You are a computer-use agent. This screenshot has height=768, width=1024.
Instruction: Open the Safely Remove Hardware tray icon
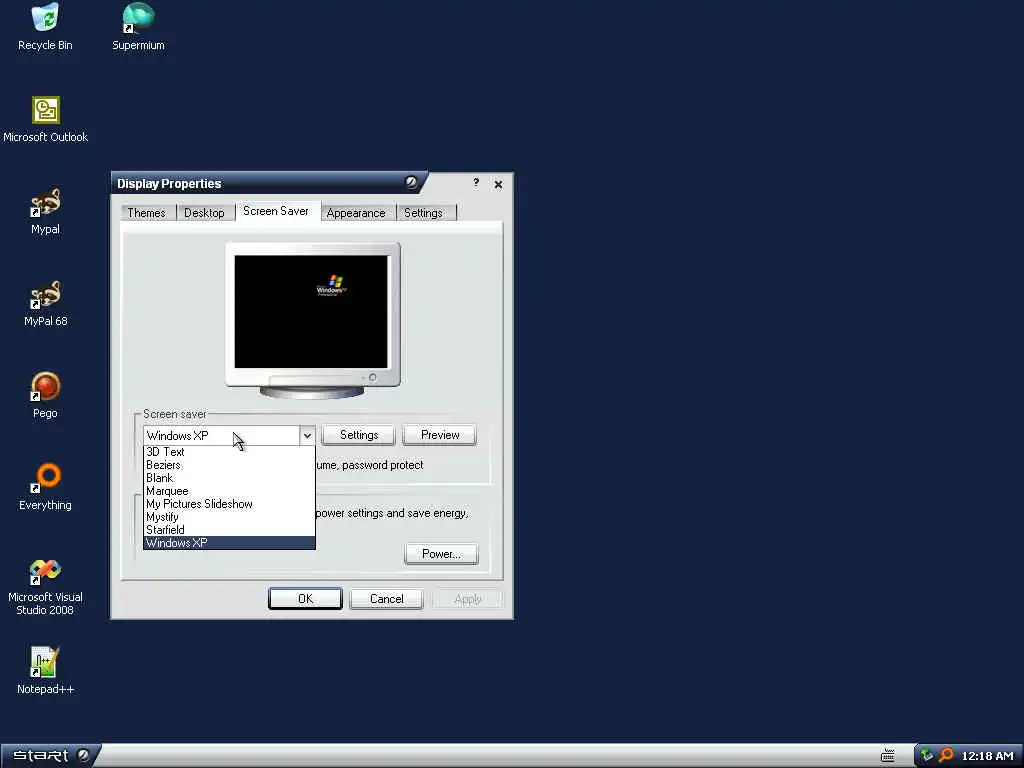pos(927,756)
